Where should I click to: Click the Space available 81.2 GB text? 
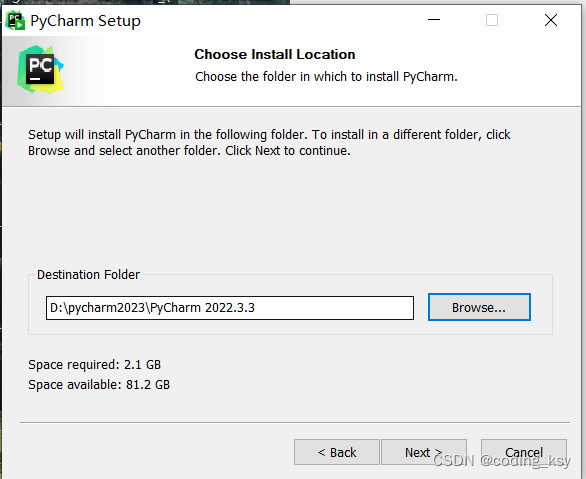[99, 384]
